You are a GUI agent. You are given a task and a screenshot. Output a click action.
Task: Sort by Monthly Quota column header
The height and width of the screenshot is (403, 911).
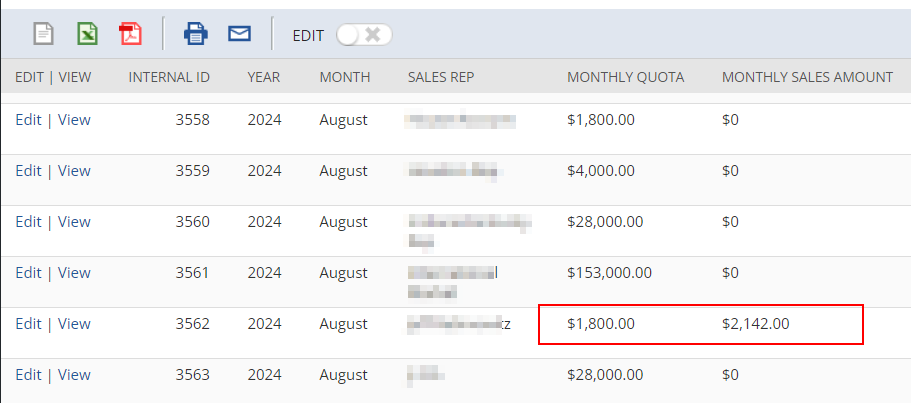625,77
